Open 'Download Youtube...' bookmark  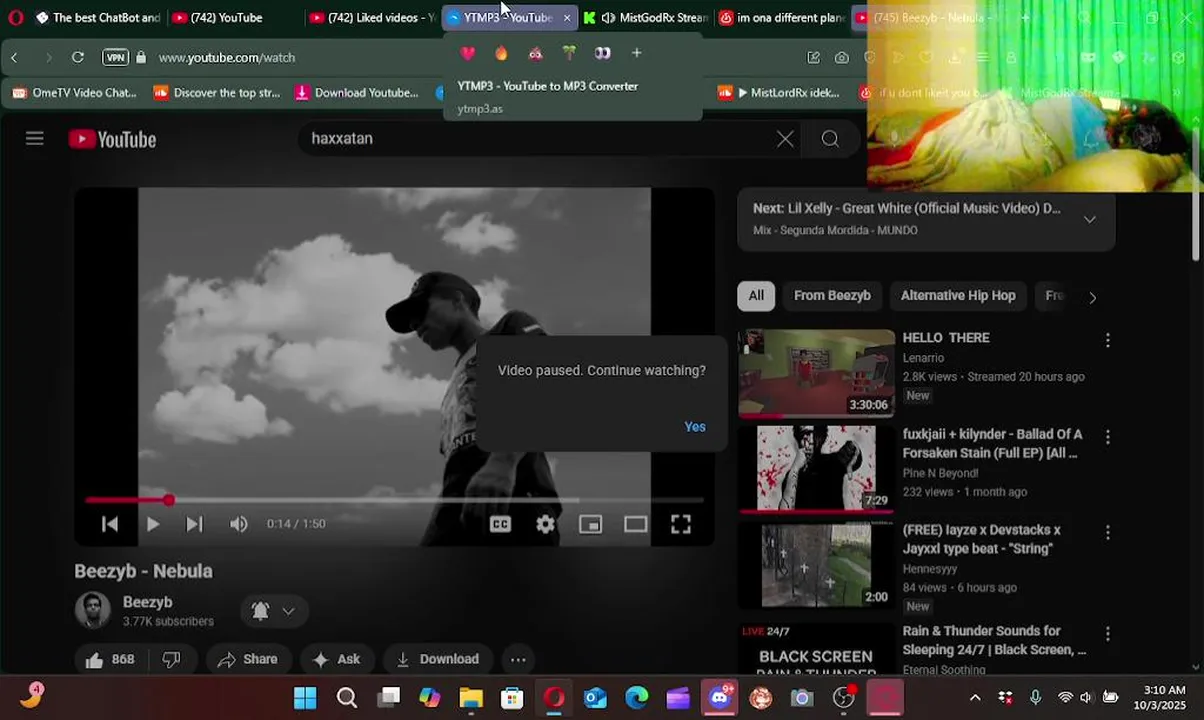tap(356, 93)
